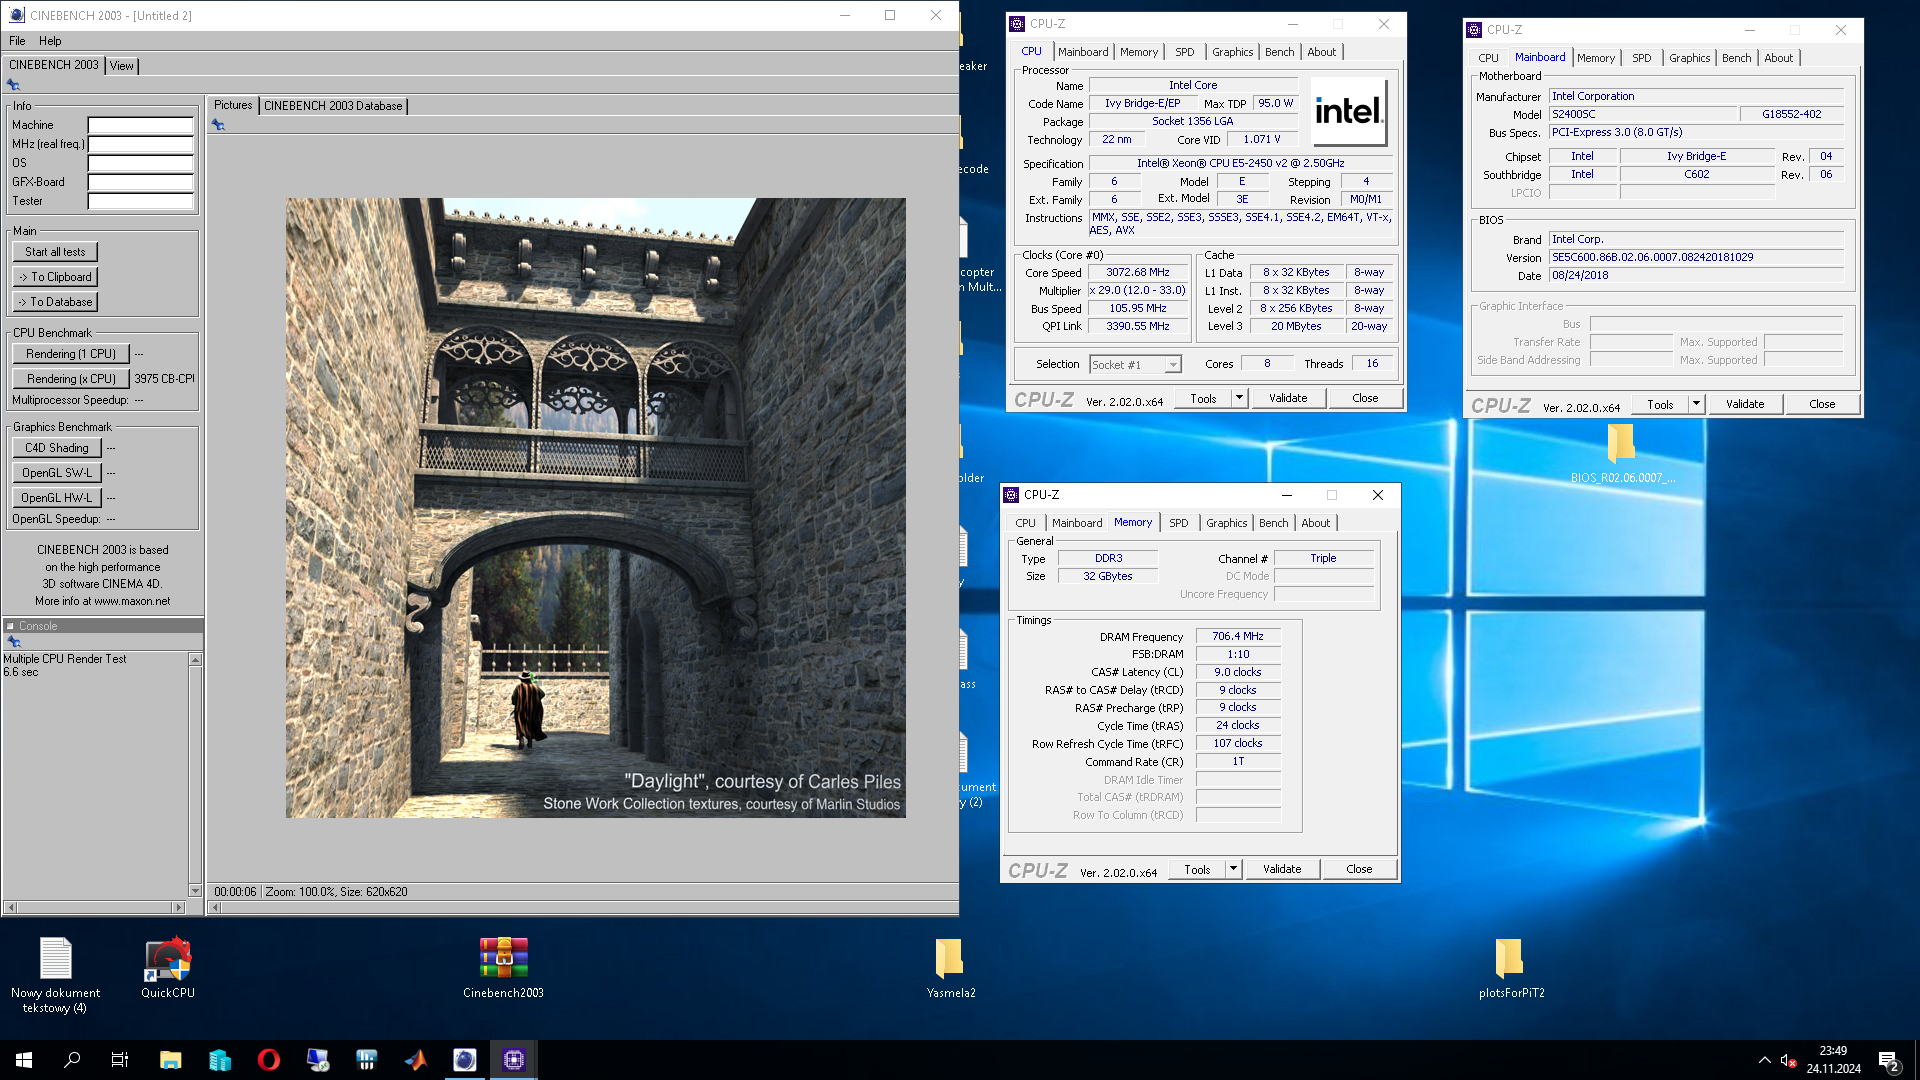
Task: Open Cinebench2003 WinRAR archive icon
Action: 503,967
